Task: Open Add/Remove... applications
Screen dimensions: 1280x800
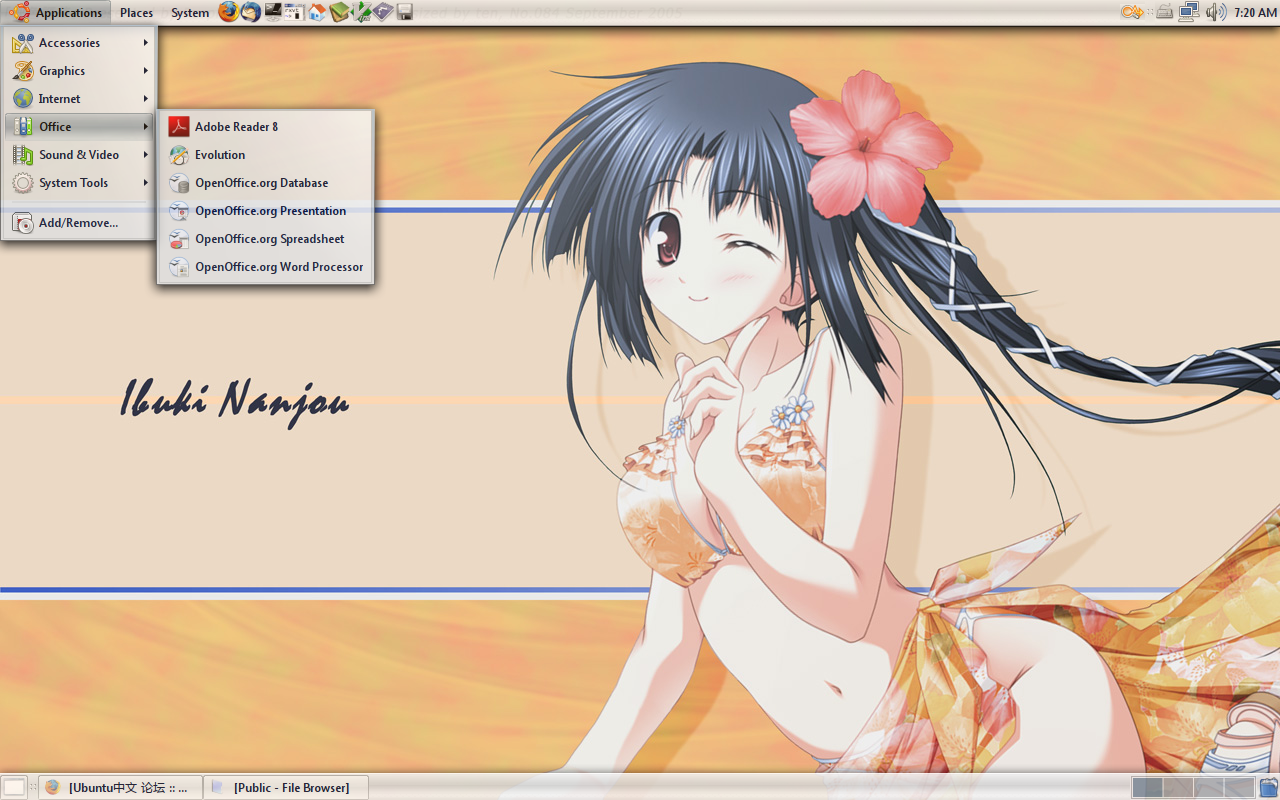Action: [80, 223]
